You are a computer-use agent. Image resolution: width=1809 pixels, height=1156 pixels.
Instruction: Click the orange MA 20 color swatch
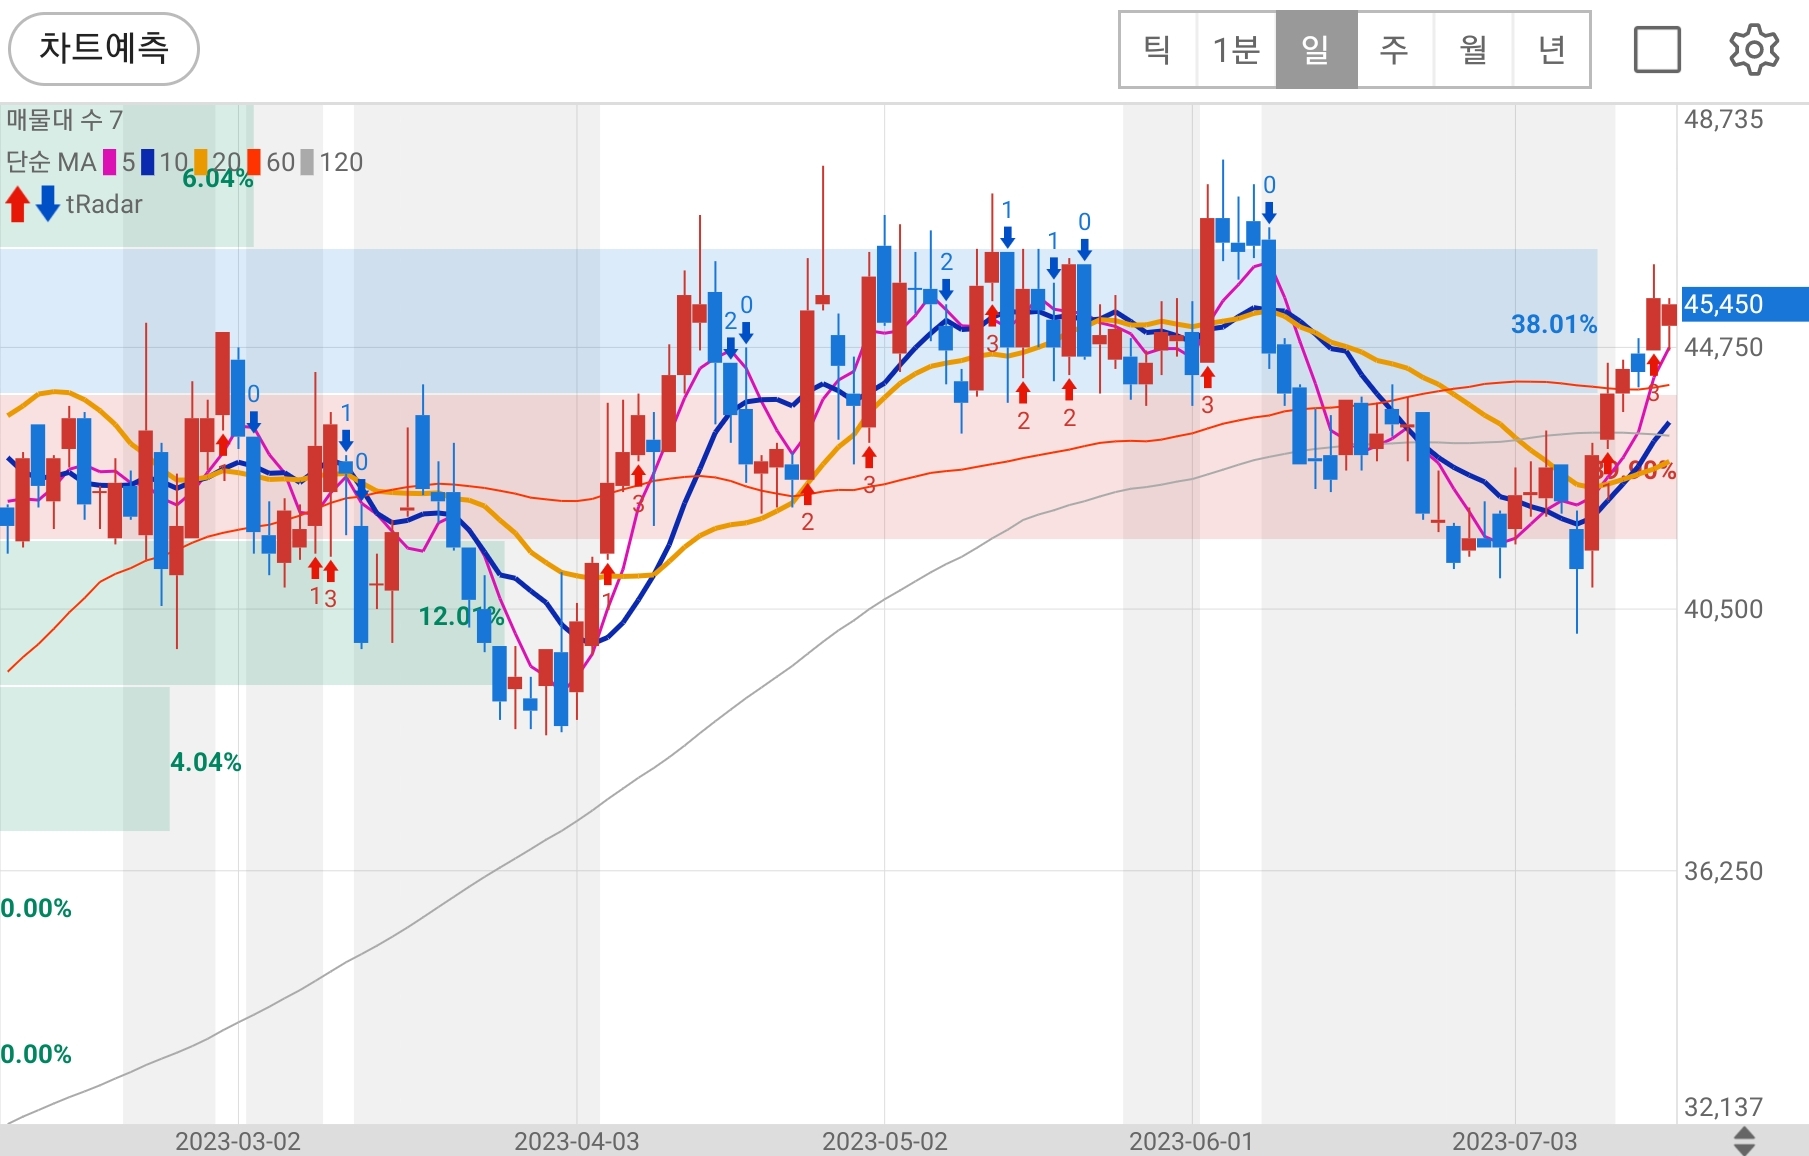(201, 162)
